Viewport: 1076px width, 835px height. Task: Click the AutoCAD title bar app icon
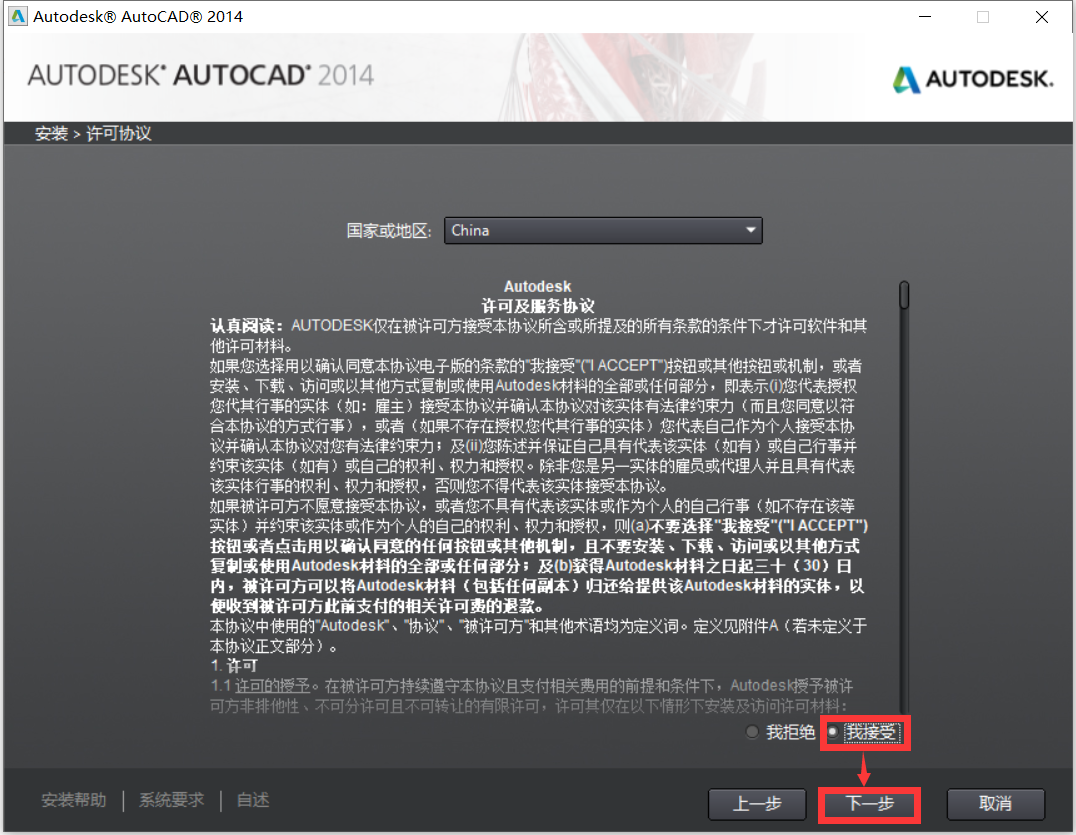point(18,16)
